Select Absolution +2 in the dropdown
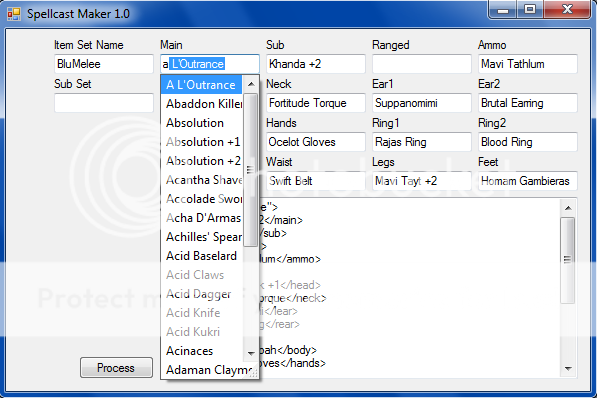 pos(202,161)
